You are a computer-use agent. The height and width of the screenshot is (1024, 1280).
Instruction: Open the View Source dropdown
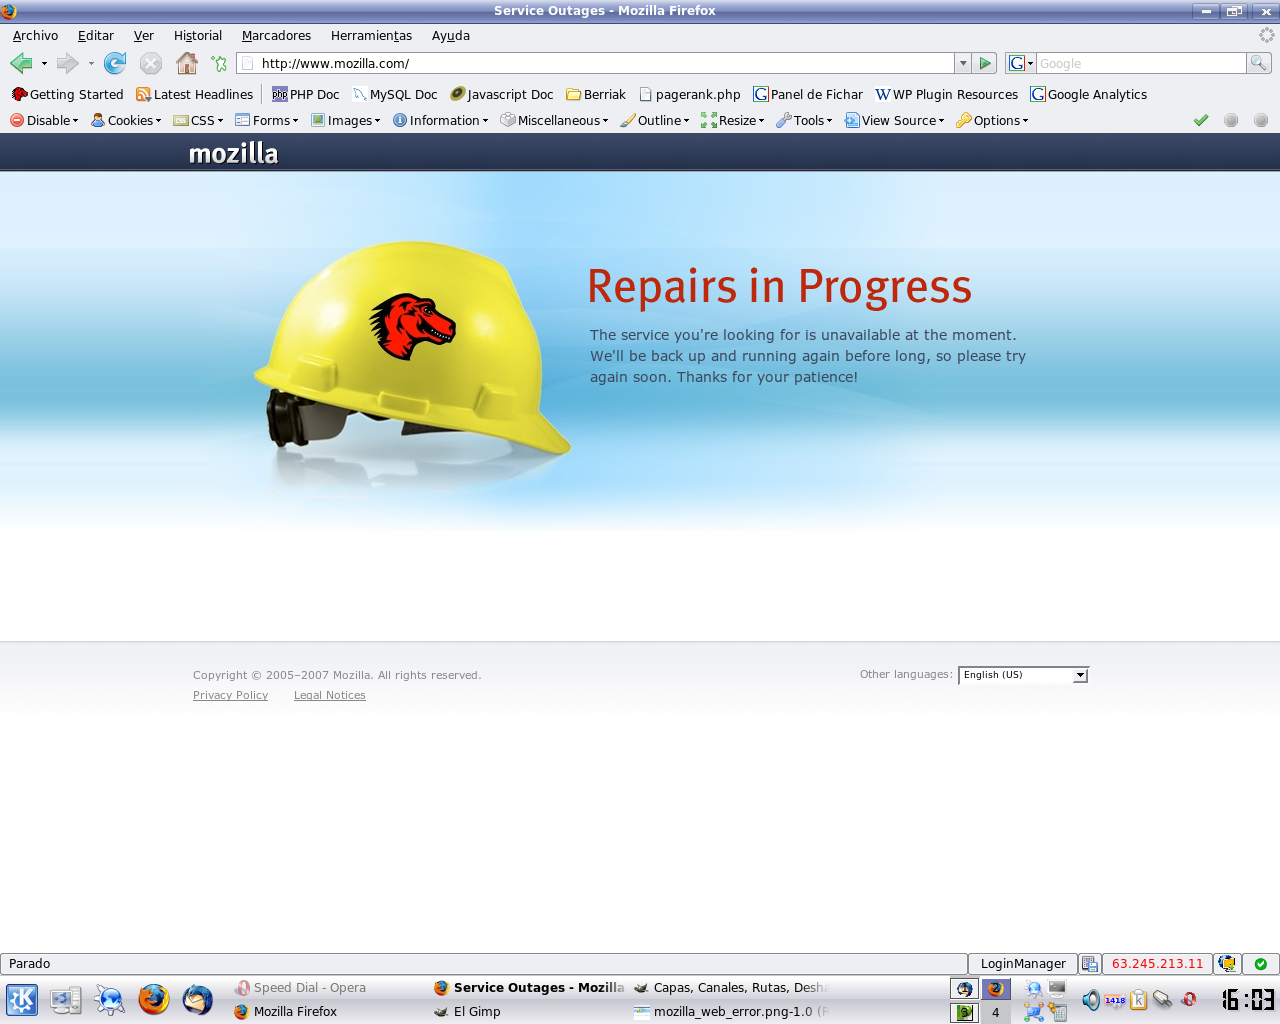(x=895, y=120)
